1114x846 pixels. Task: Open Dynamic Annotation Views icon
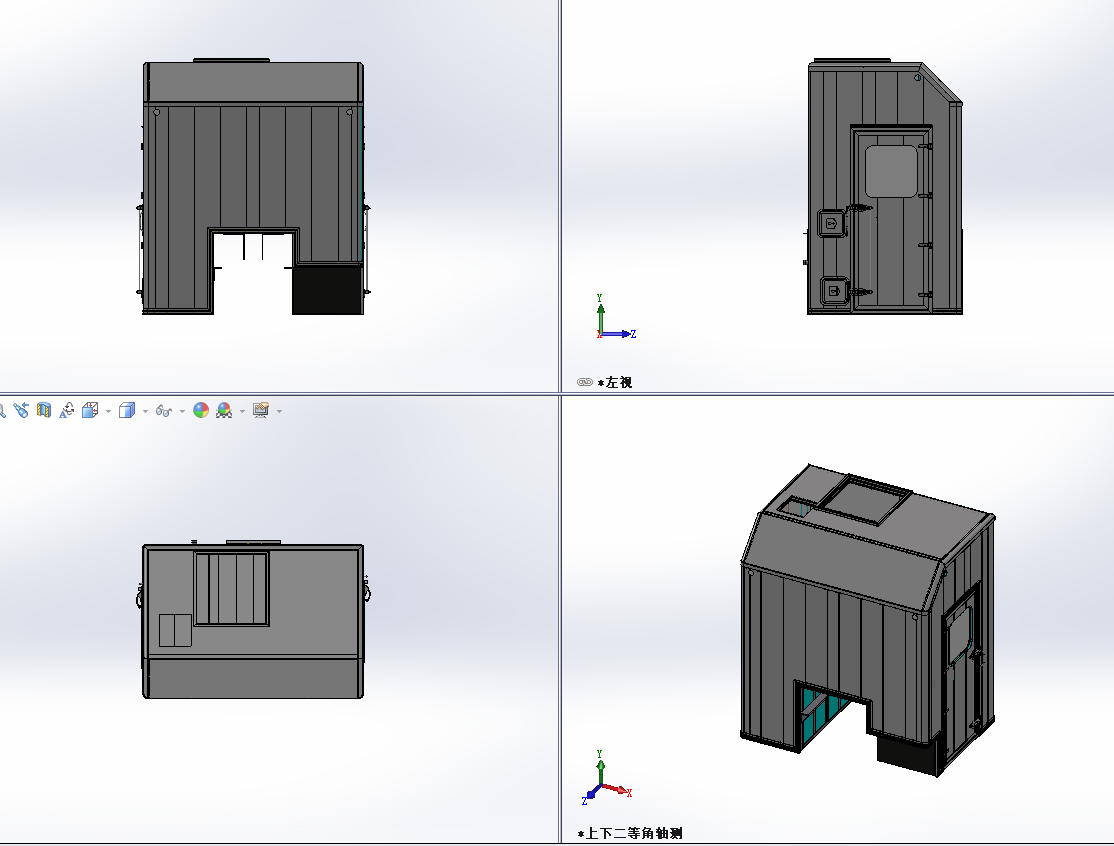(x=66, y=410)
